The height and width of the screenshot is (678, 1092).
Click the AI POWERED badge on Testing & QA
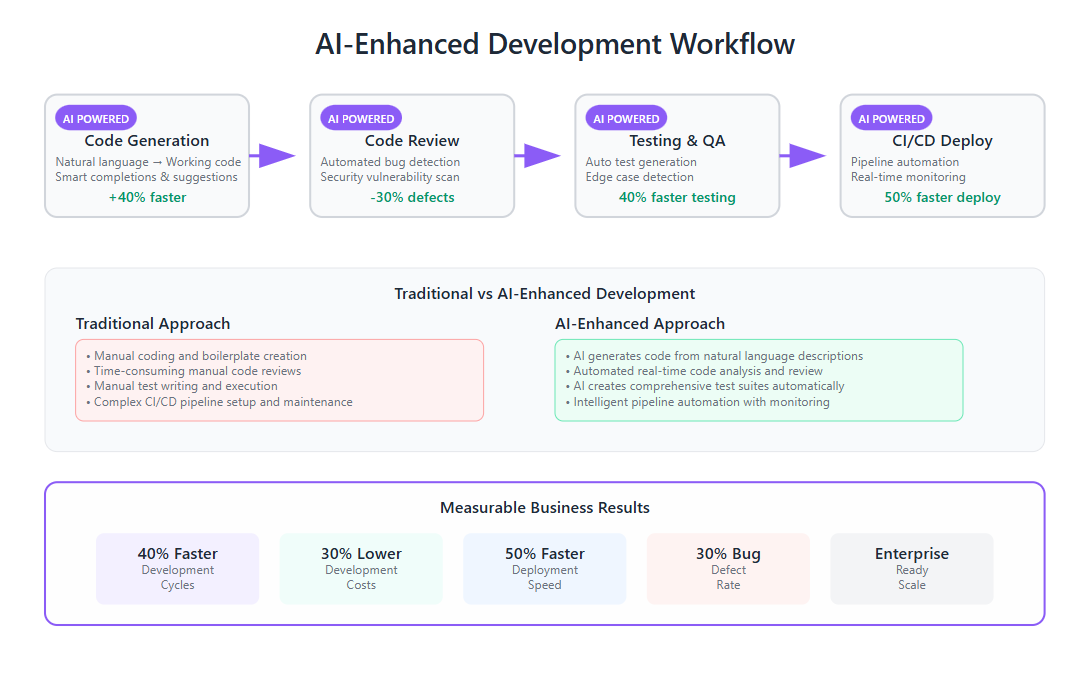626,118
